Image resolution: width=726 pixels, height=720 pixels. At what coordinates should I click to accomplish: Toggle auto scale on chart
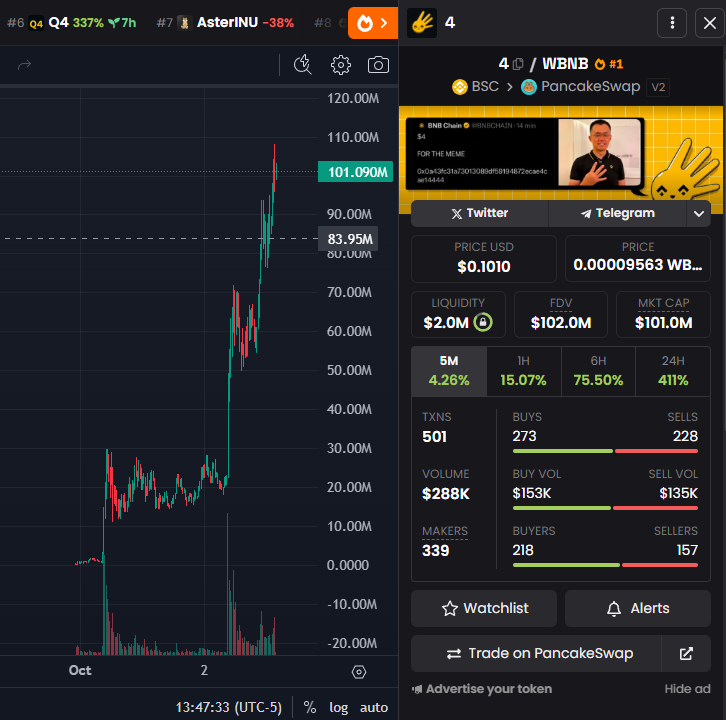click(x=374, y=707)
